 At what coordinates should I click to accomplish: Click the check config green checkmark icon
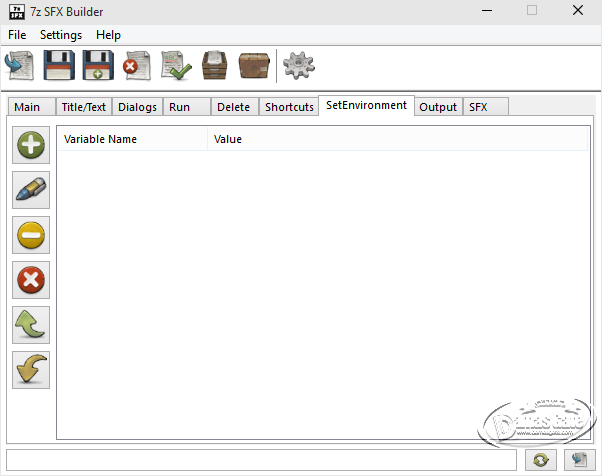tap(176, 66)
